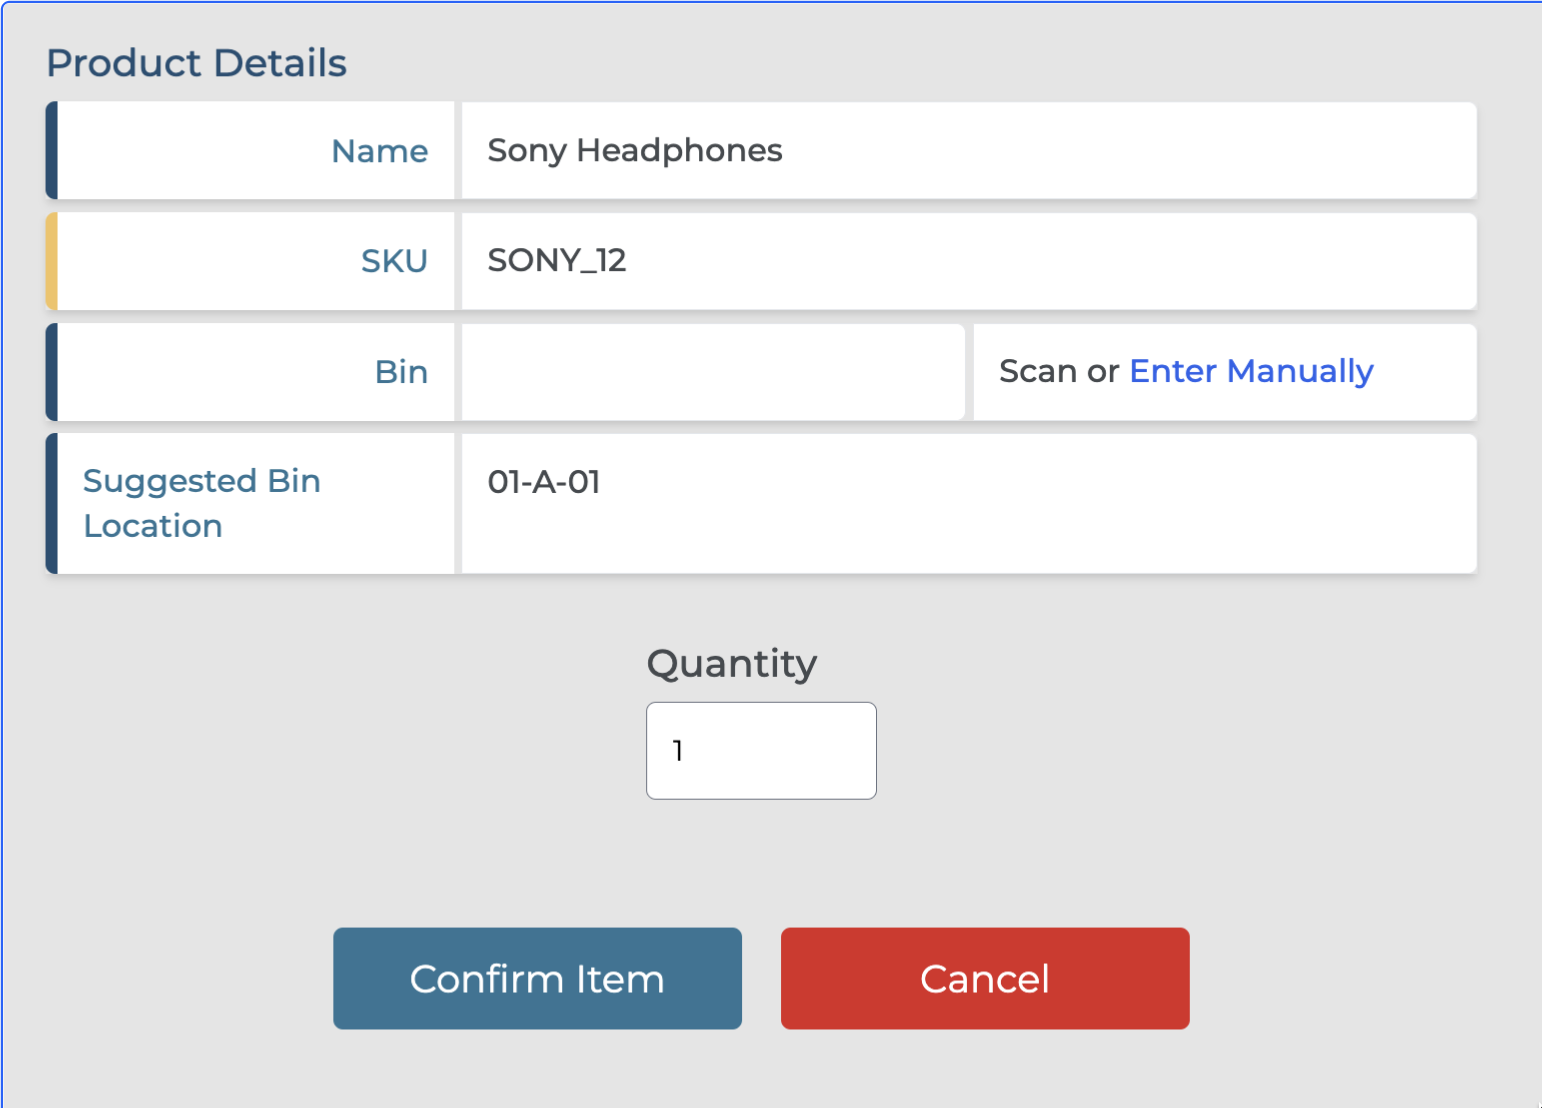Viewport: 1542px width, 1108px height.
Task: Click the Suggested Bin Location label
Action: [x=201, y=503]
